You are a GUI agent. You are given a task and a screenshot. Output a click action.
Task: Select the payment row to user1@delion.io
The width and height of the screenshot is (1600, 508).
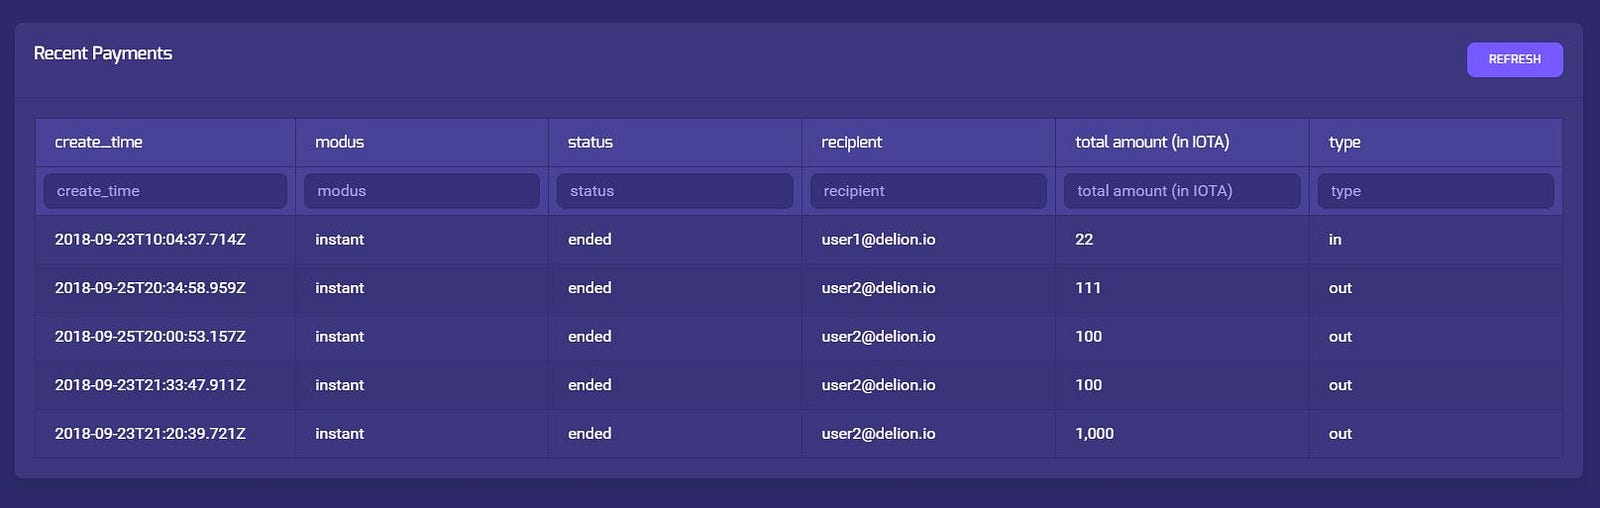point(878,240)
